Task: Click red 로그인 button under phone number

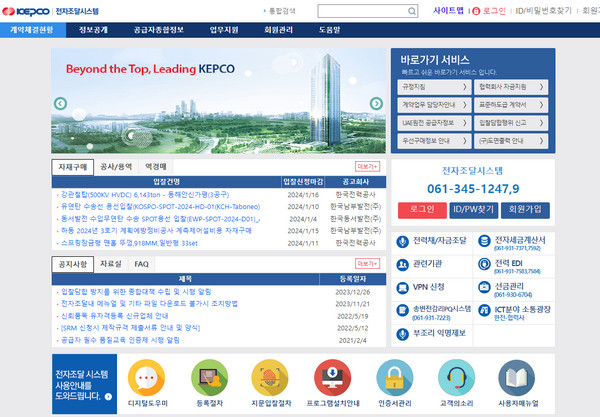Action: [422, 210]
